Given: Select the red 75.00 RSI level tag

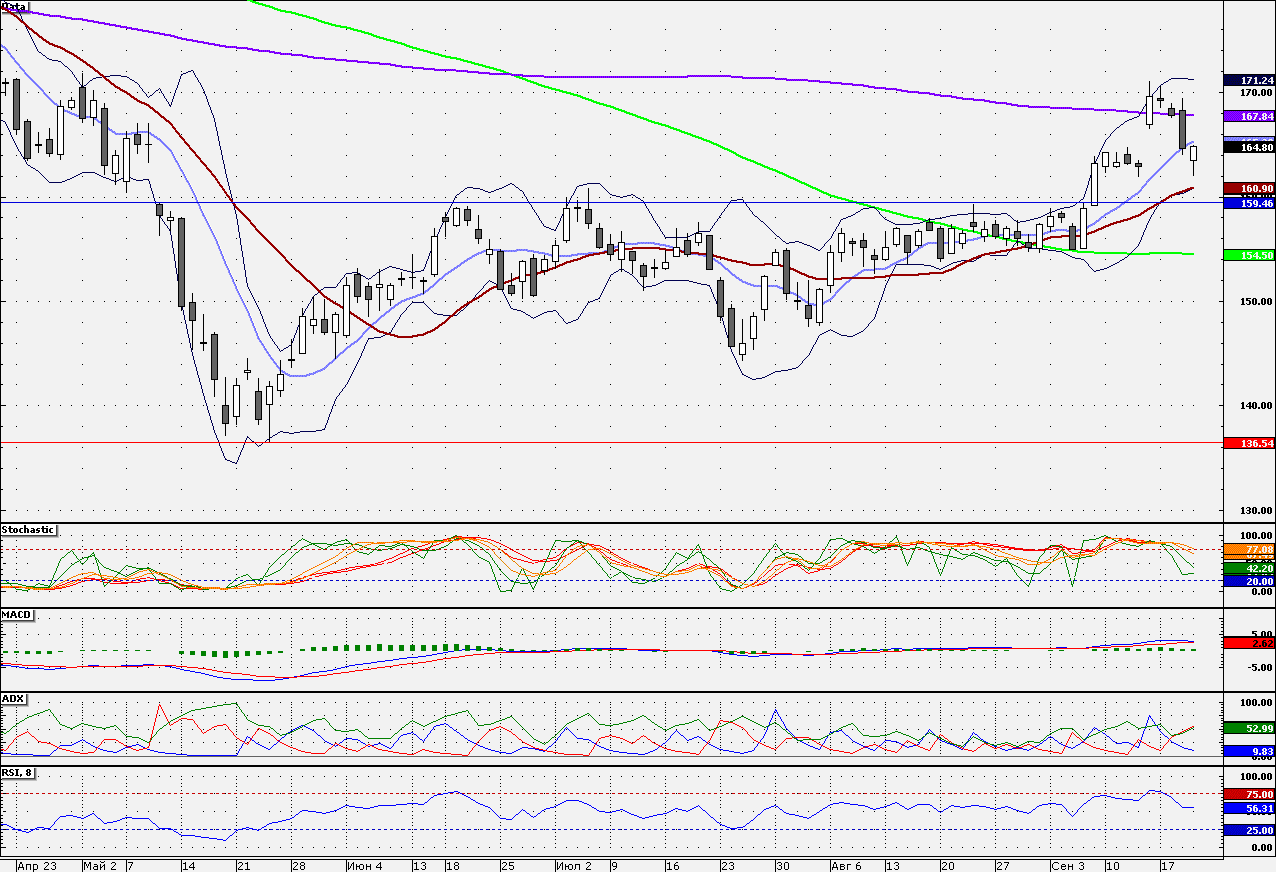Looking at the screenshot, I should (x=1249, y=794).
